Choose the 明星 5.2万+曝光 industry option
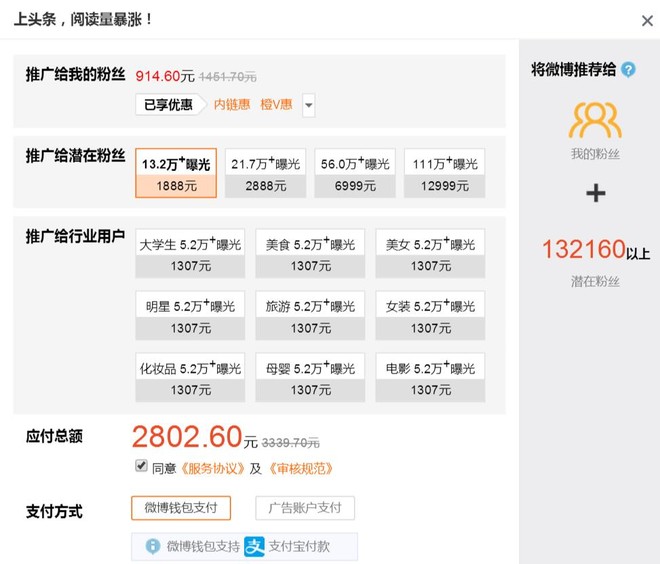 click(190, 315)
